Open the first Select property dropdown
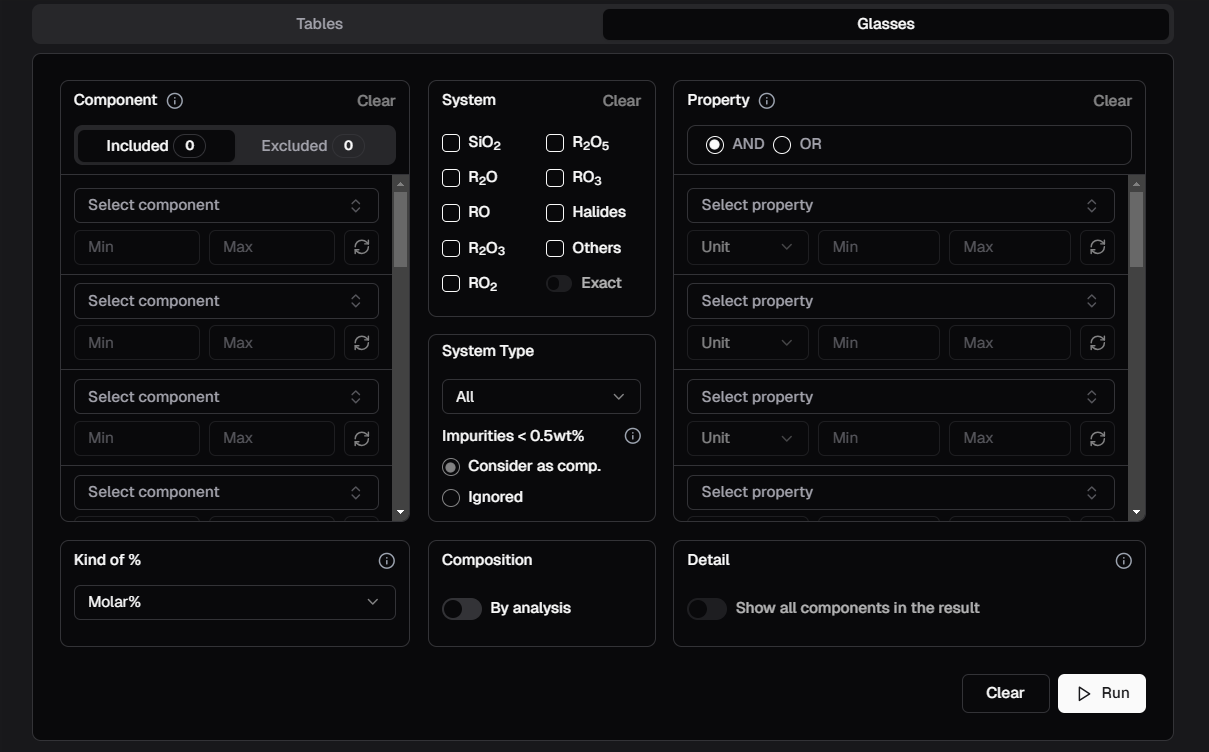Viewport: 1209px width, 752px height. pyautogui.click(x=900, y=205)
